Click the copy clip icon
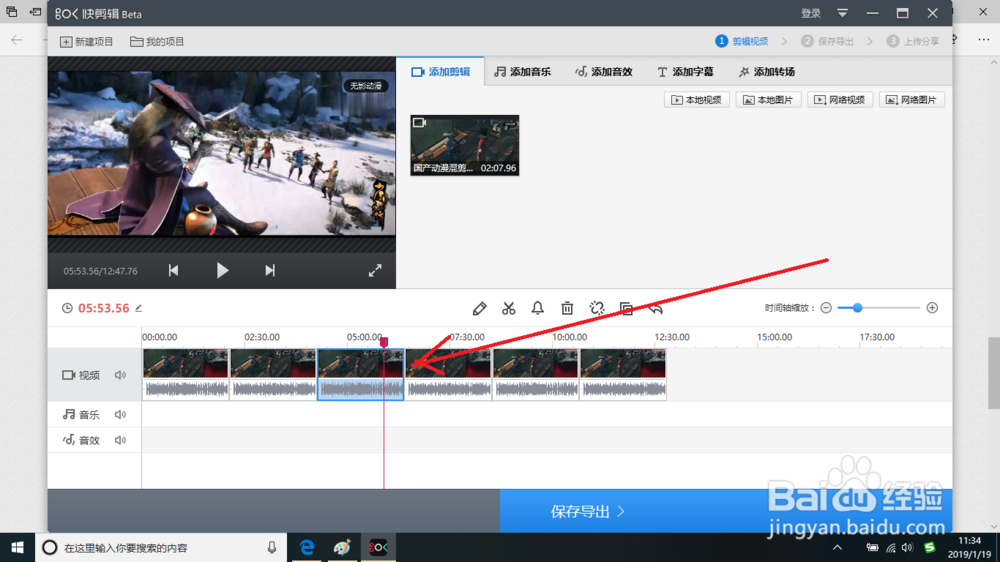1000x562 pixels. (x=626, y=309)
